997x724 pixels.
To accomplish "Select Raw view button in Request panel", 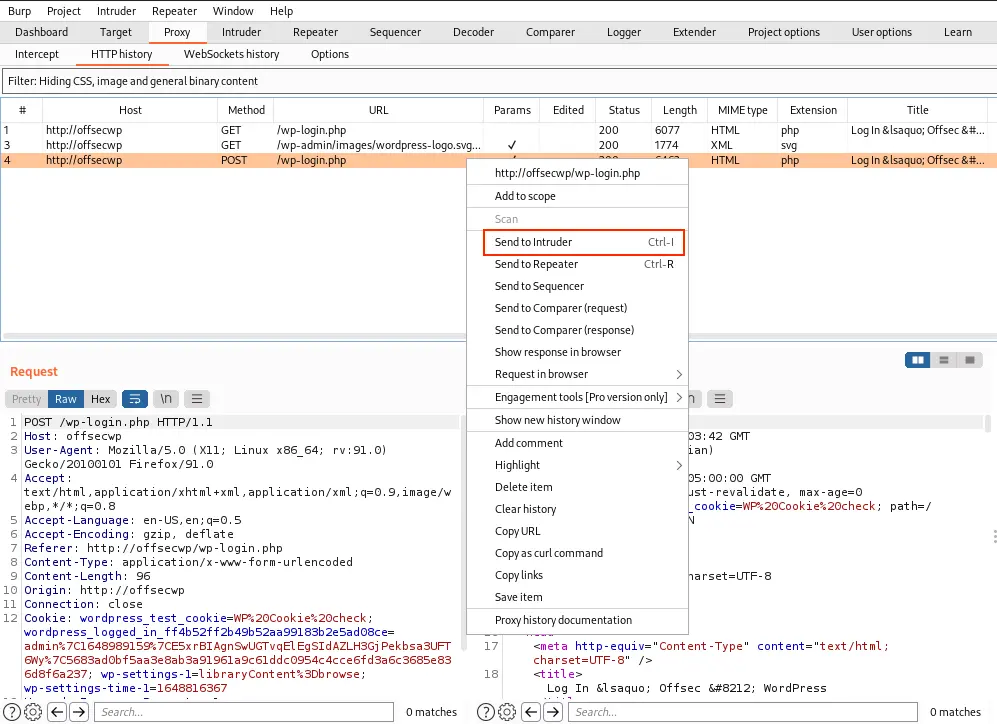I will (x=66, y=399).
